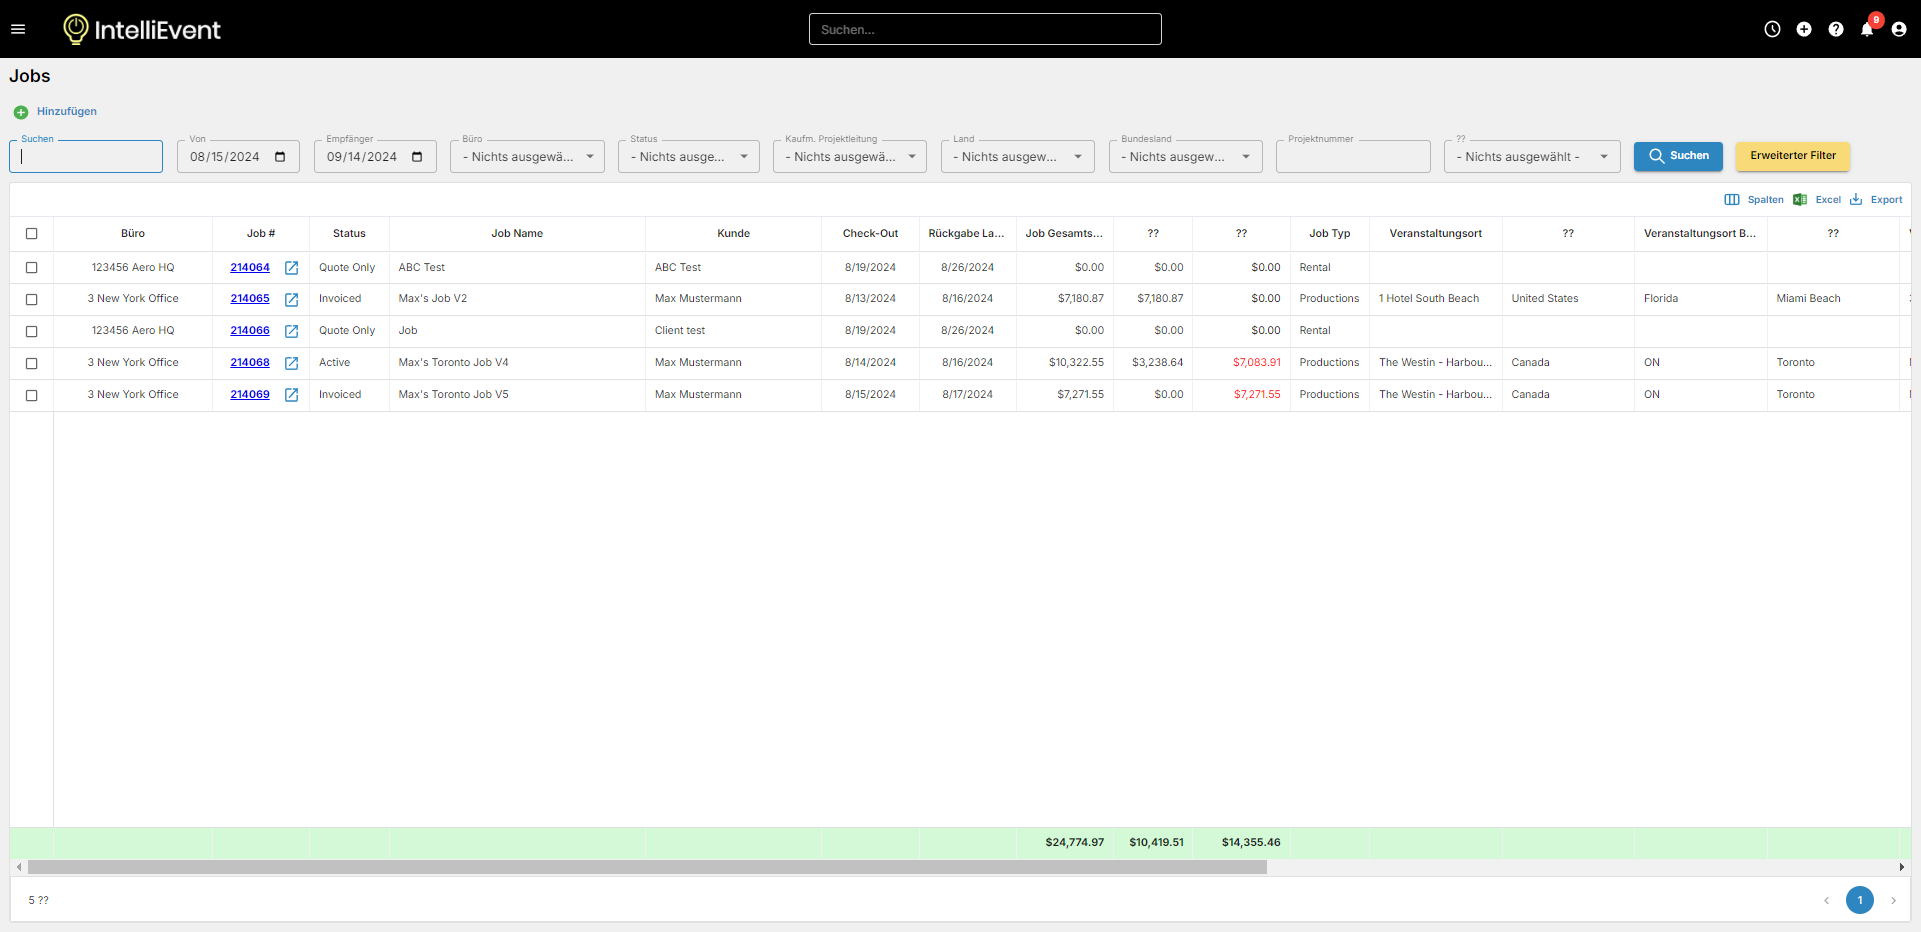
Task: Export table to Excel
Action: coord(1817,200)
